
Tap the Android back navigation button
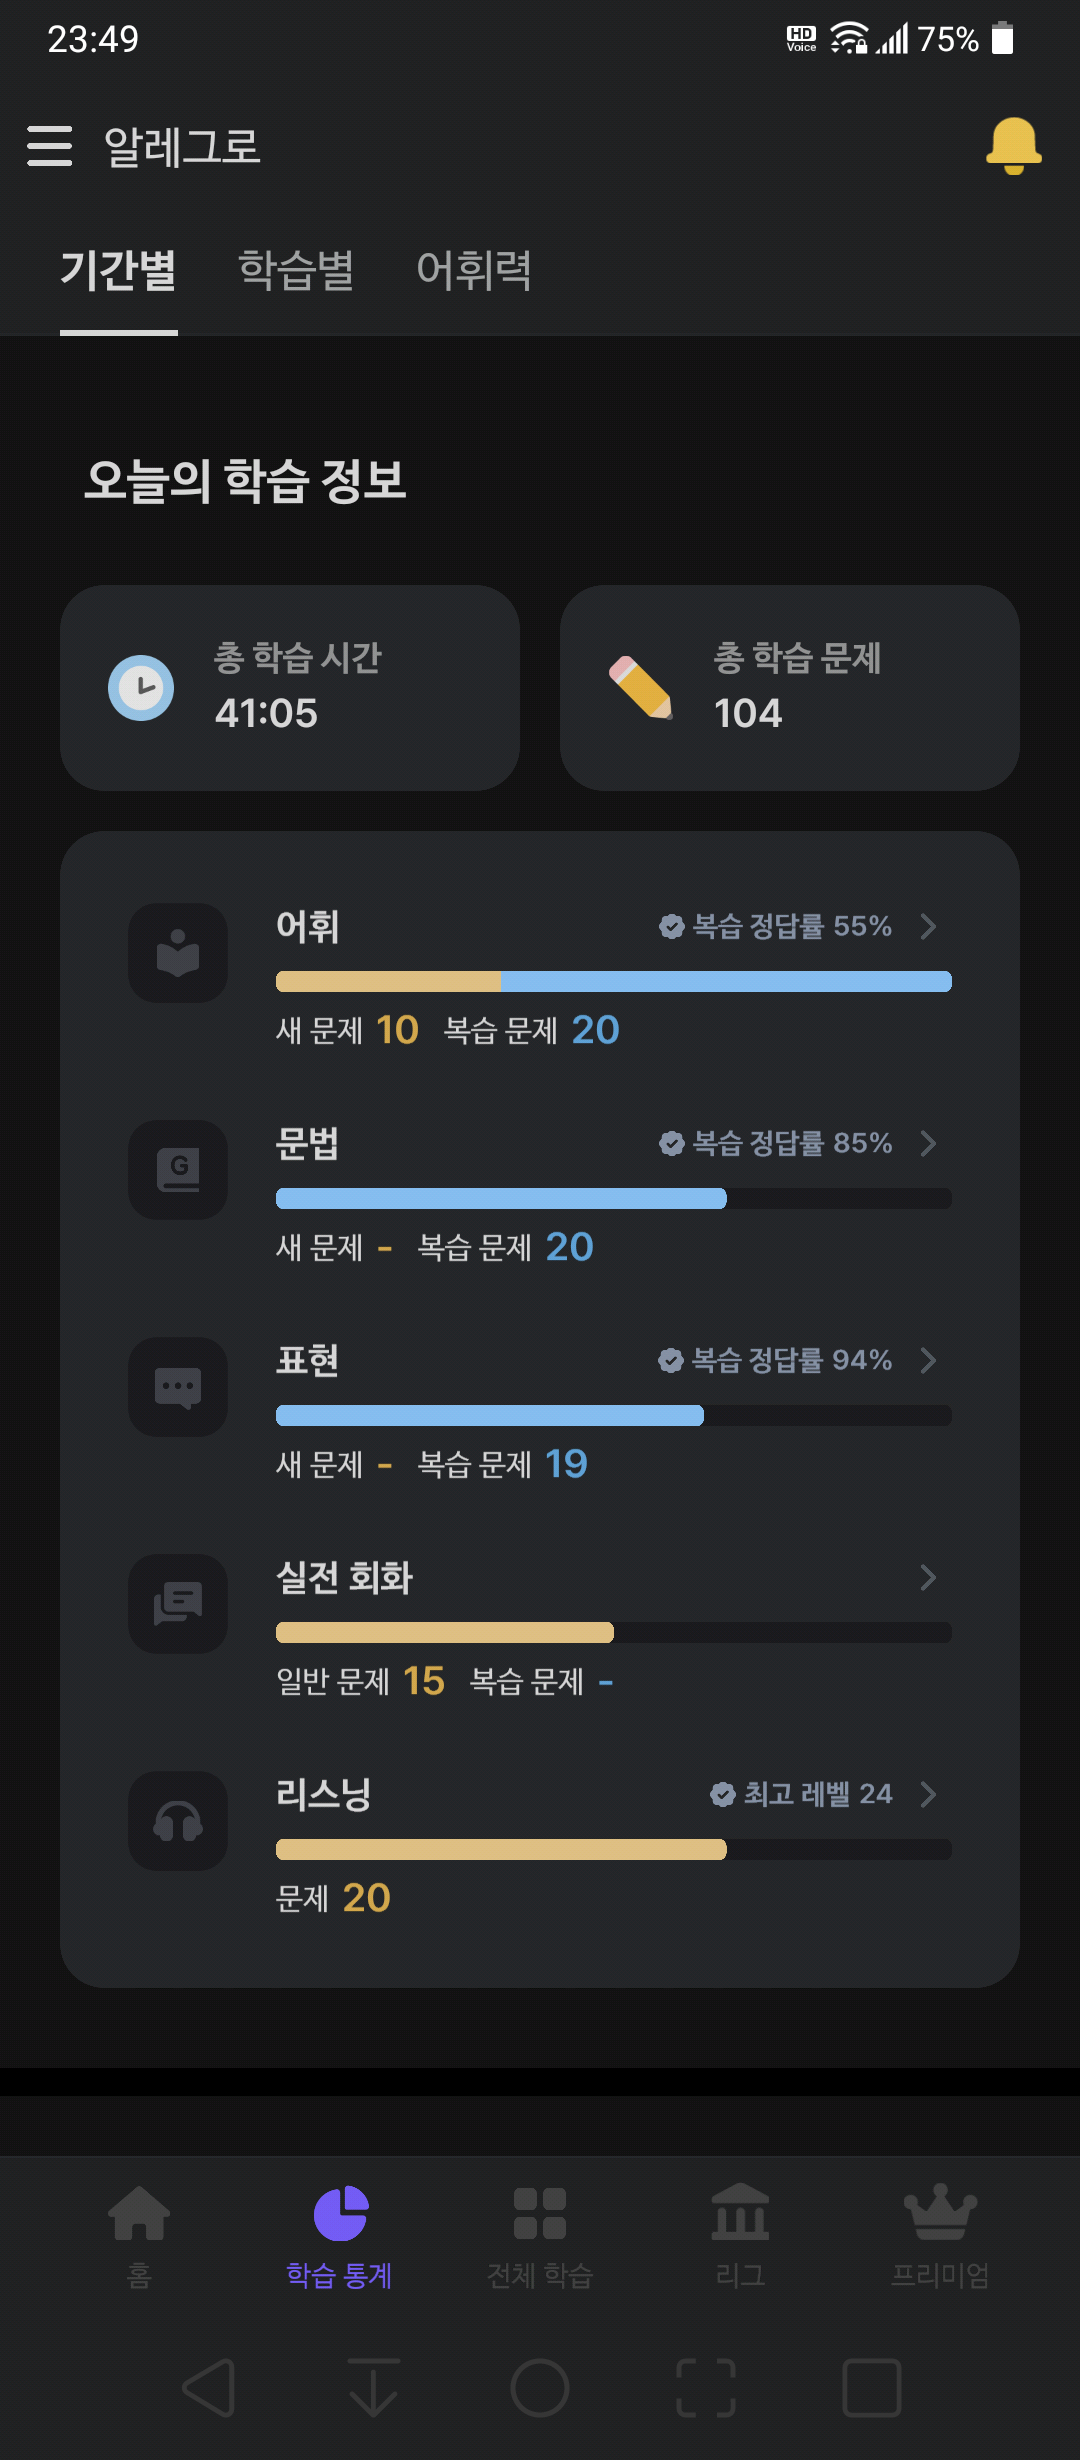click(210, 2388)
